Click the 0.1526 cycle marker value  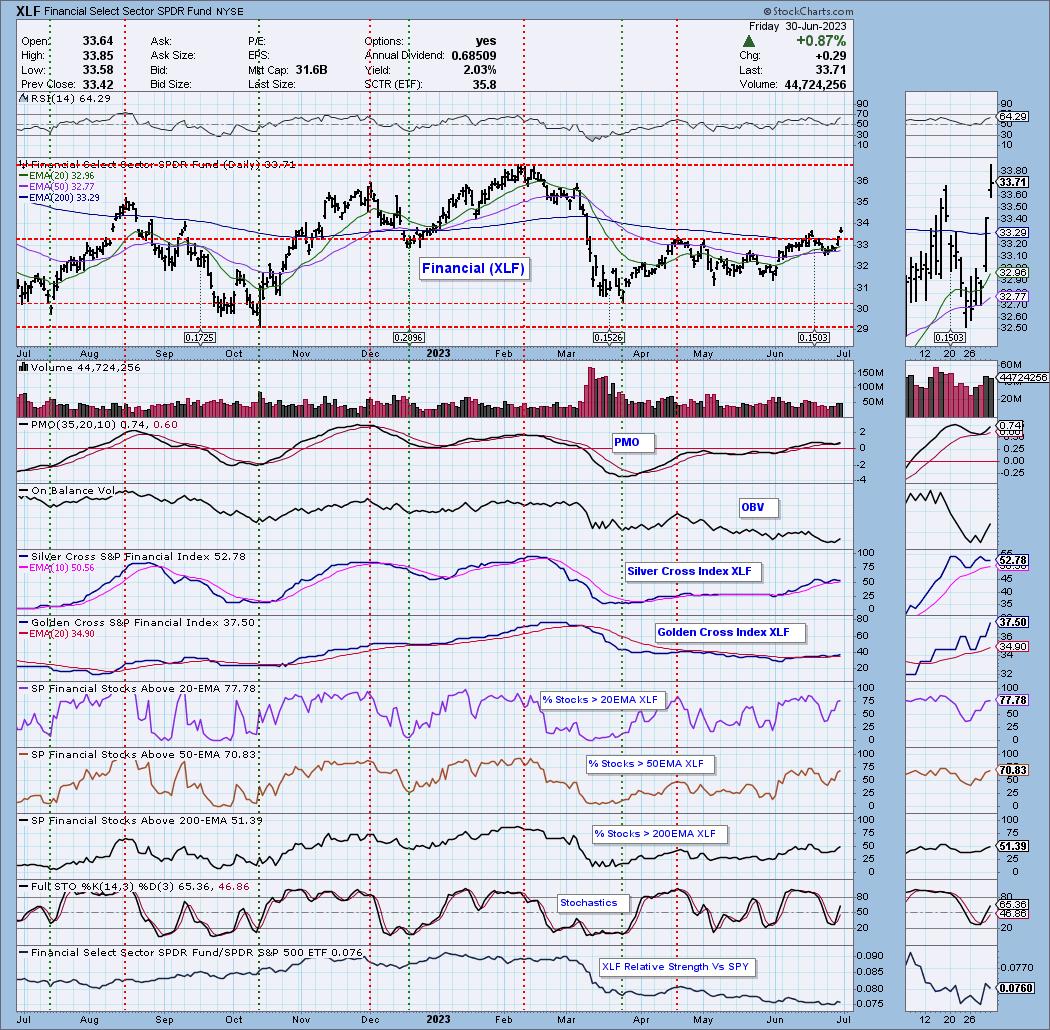coord(609,338)
